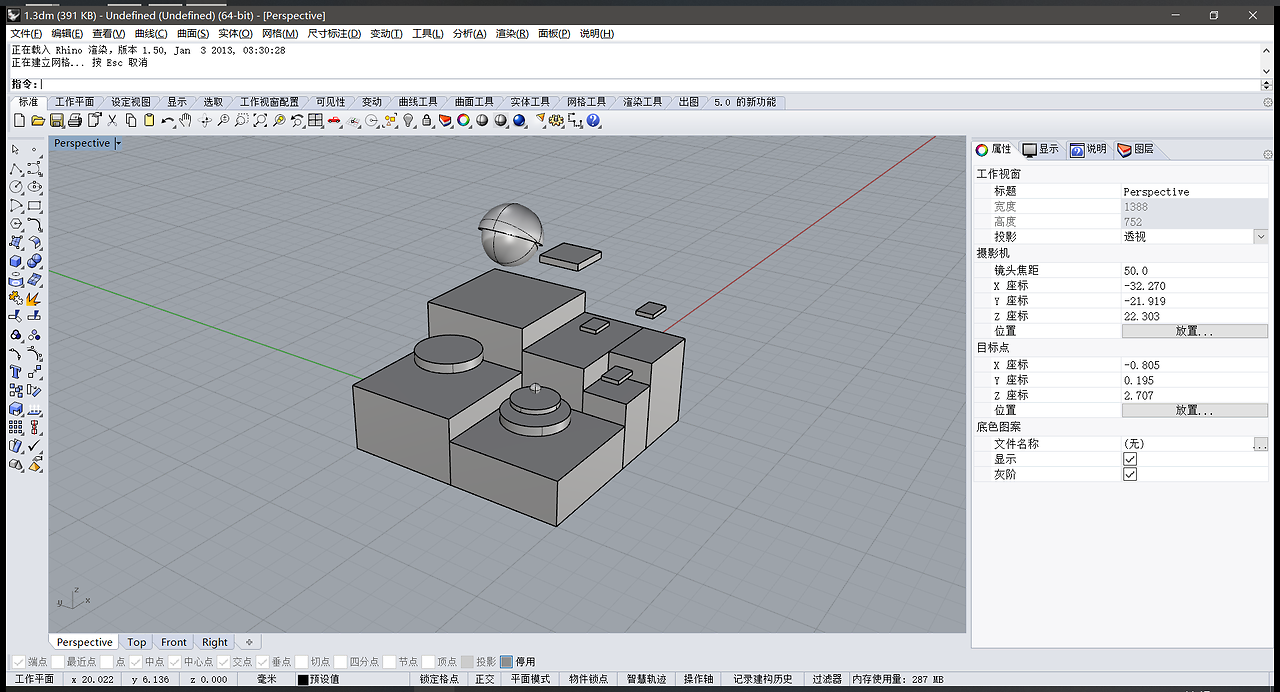Screen dimensions: 1280x692
Task: Toggle the 最近点 osnap checkbox
Action: 58,662
